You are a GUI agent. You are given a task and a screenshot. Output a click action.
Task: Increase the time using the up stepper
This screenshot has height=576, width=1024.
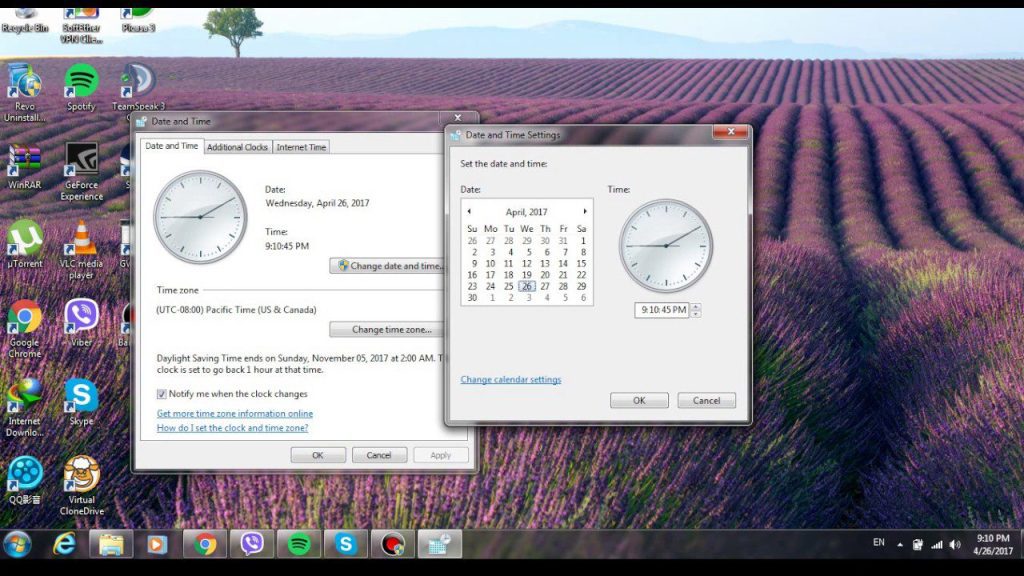tap(696, 306)
